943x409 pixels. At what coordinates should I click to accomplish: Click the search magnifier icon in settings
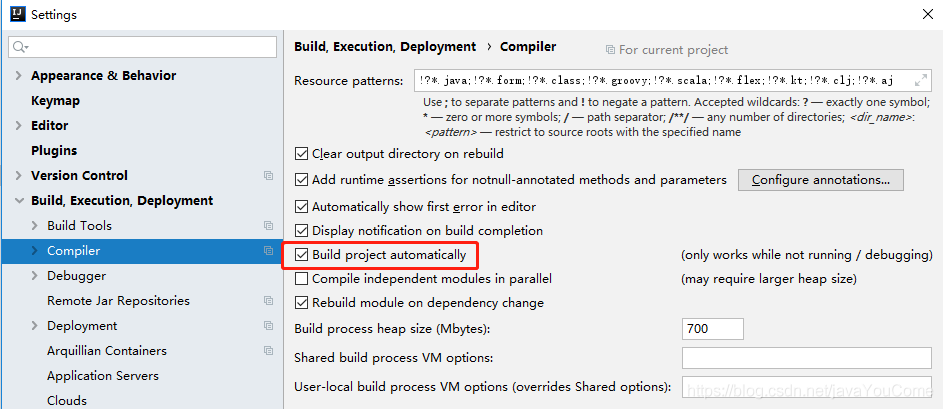(x=19, y=48)
